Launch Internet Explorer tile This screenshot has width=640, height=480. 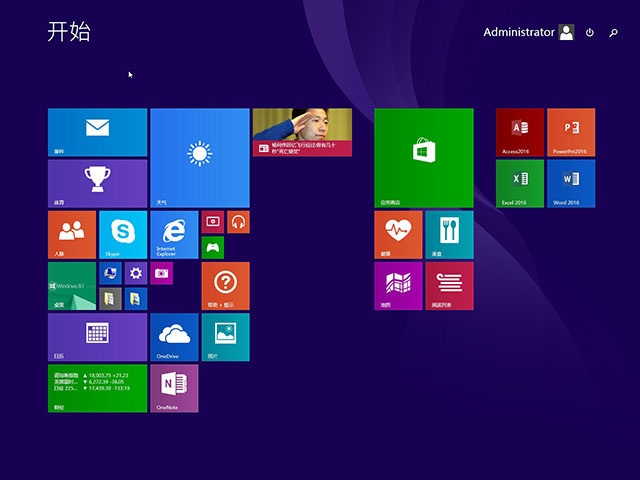[174, 235]
